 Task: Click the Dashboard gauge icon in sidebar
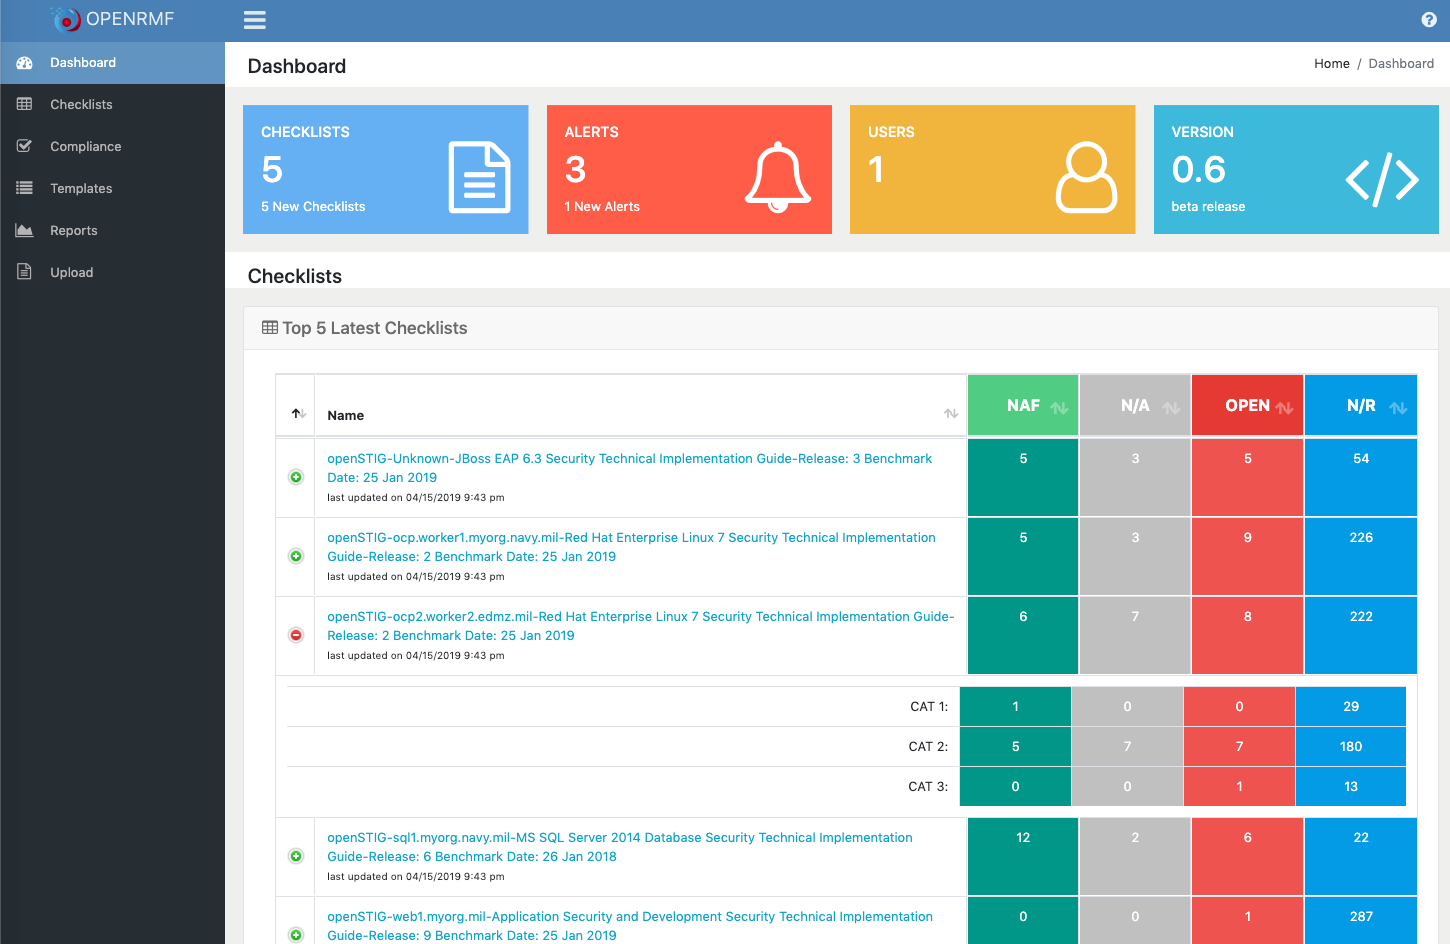(25, 62)
